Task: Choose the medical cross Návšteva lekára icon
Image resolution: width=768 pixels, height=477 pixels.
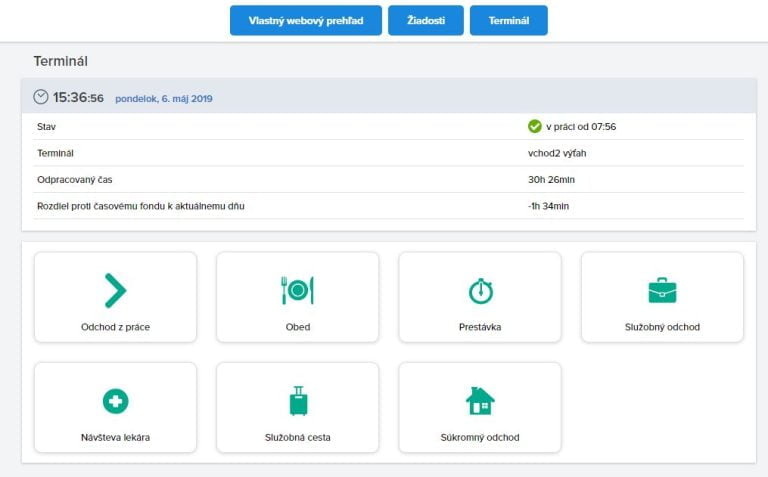Action: (115, 401)
